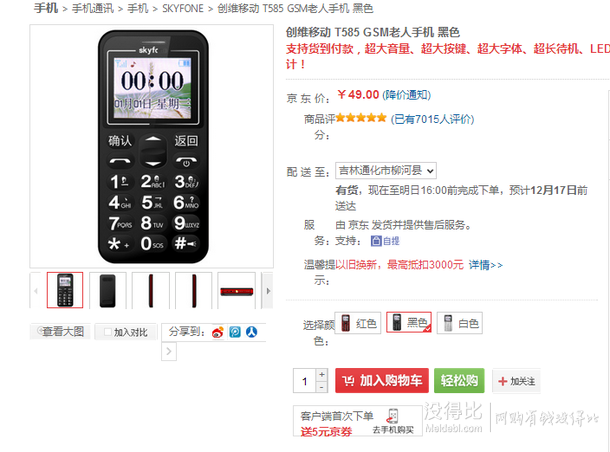This screenshot has height=452, width=610.
Task: Open the 降价通知 price alert link
Action: (x=407, y=95)
